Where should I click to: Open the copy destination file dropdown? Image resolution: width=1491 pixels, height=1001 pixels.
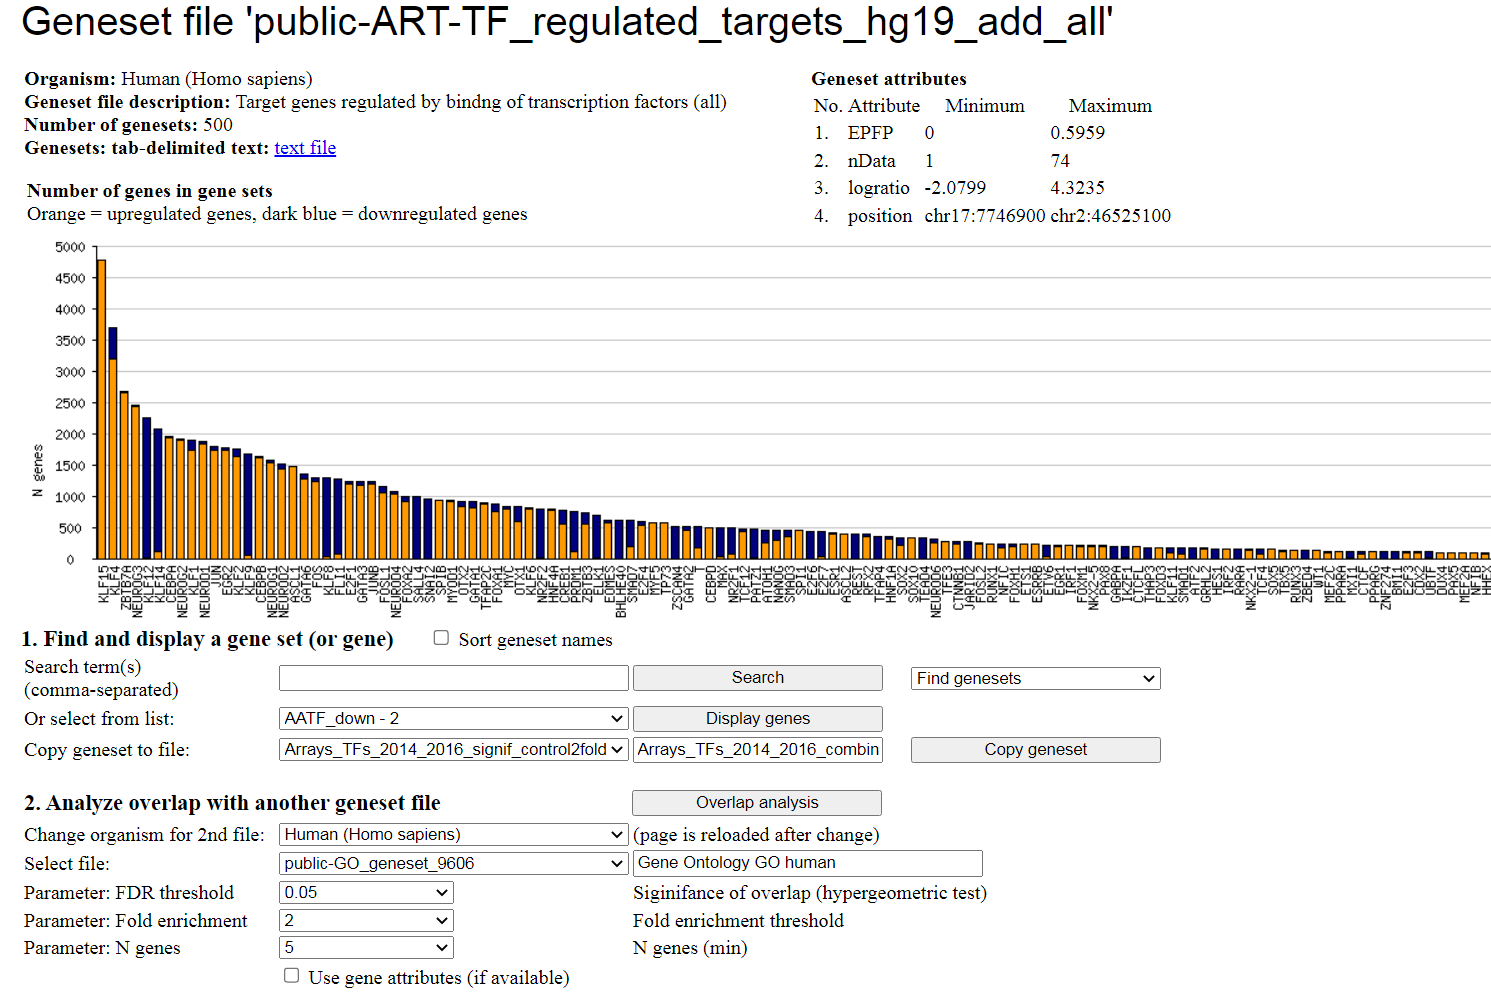(453, 750)
